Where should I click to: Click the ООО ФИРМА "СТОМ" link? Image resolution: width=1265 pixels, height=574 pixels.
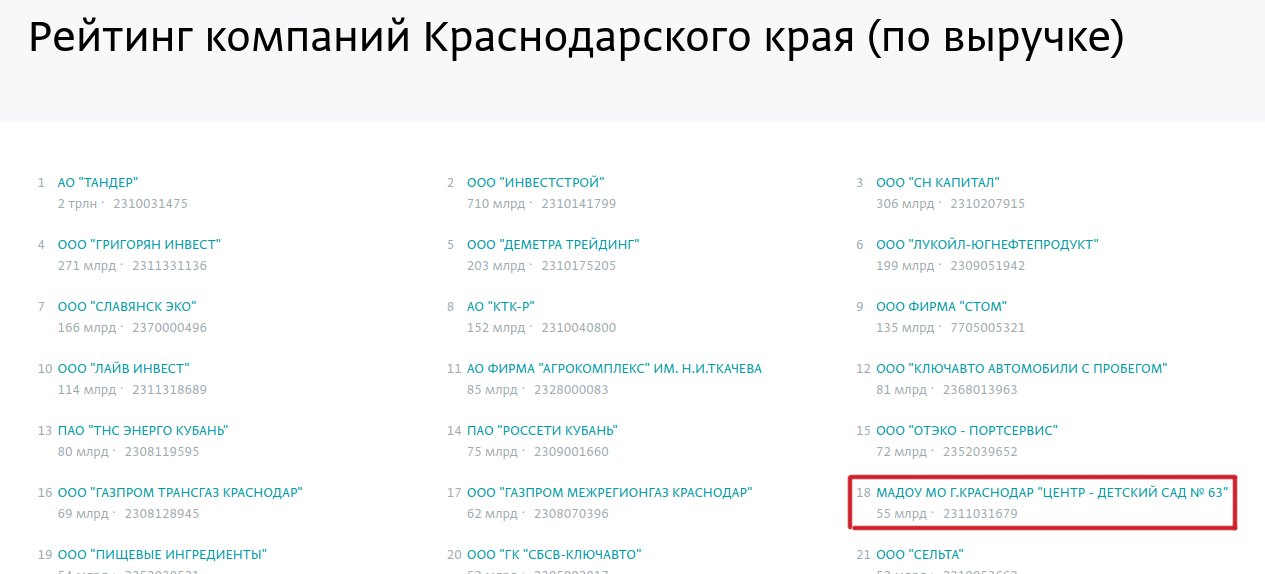[941, 307]
